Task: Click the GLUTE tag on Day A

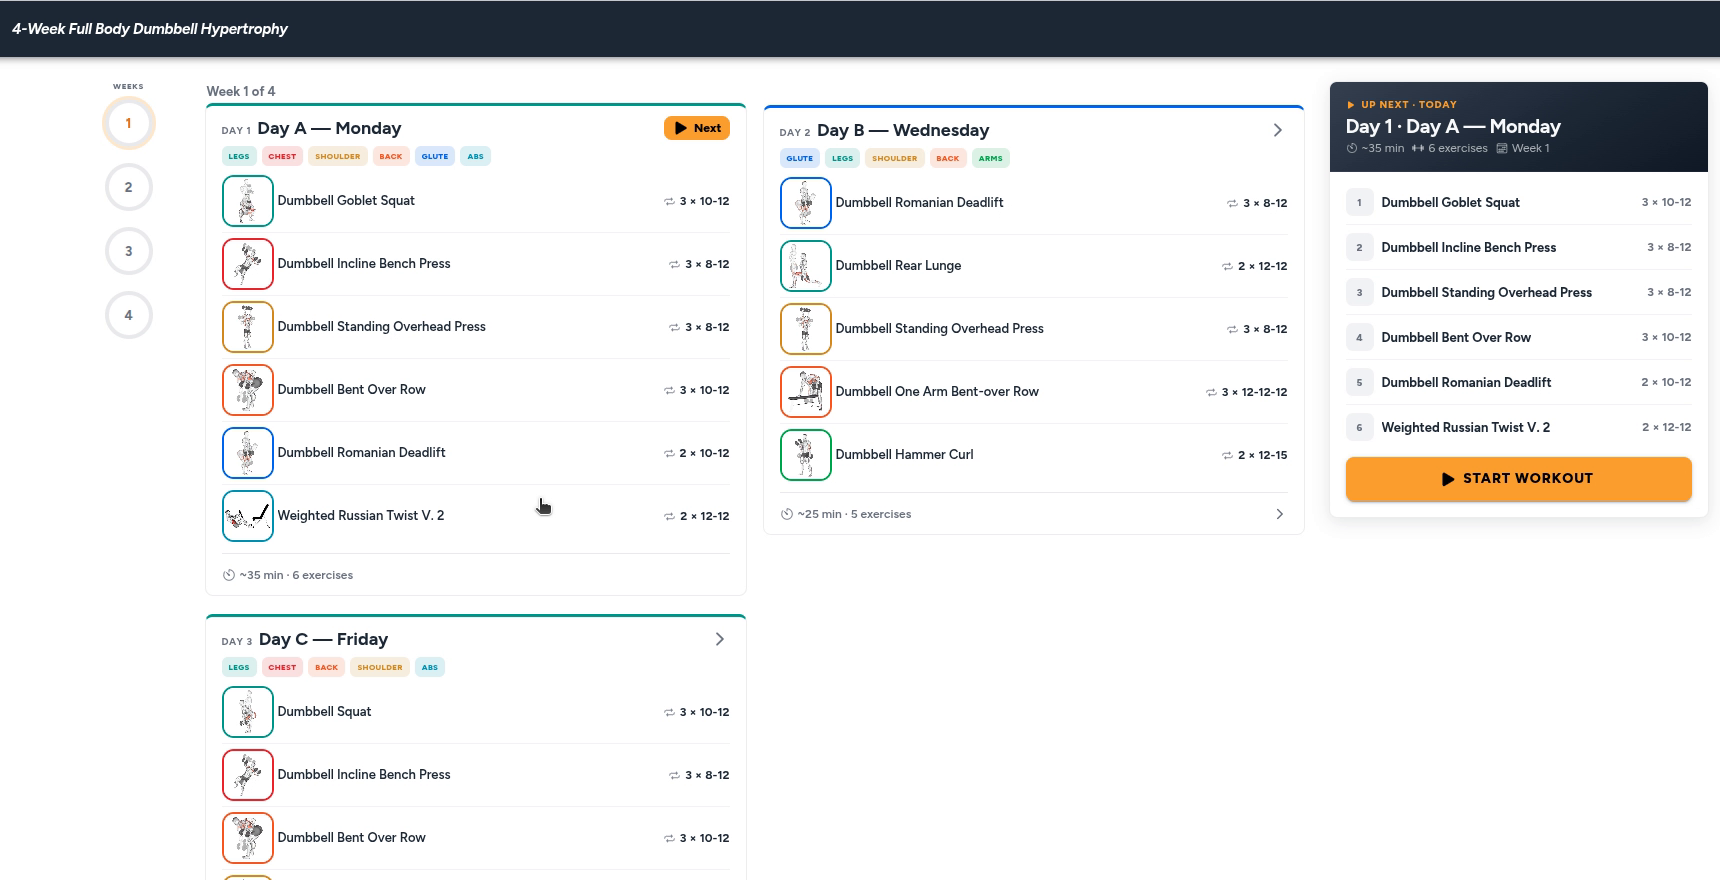Action: tap(435, 156)
